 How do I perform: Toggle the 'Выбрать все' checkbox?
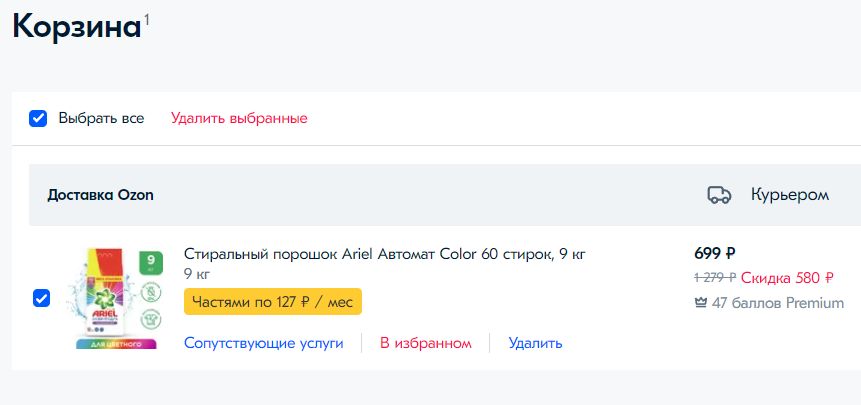click(x=38, y=119)
